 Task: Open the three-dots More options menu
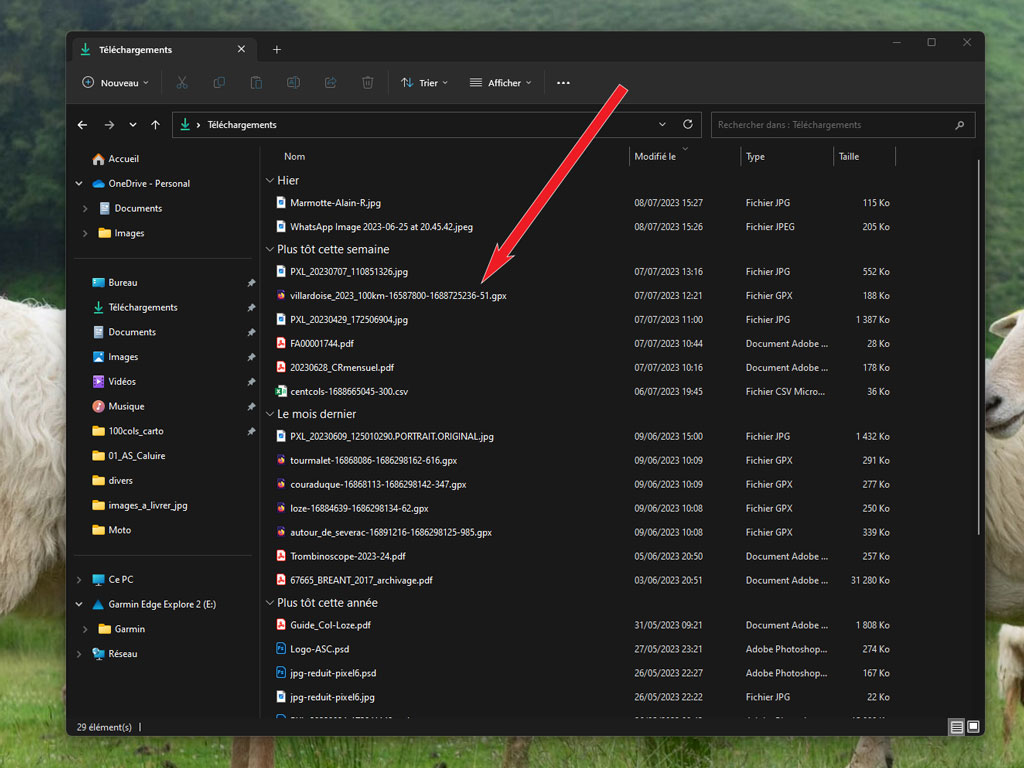pyautogui.click(x=563, y=83)
